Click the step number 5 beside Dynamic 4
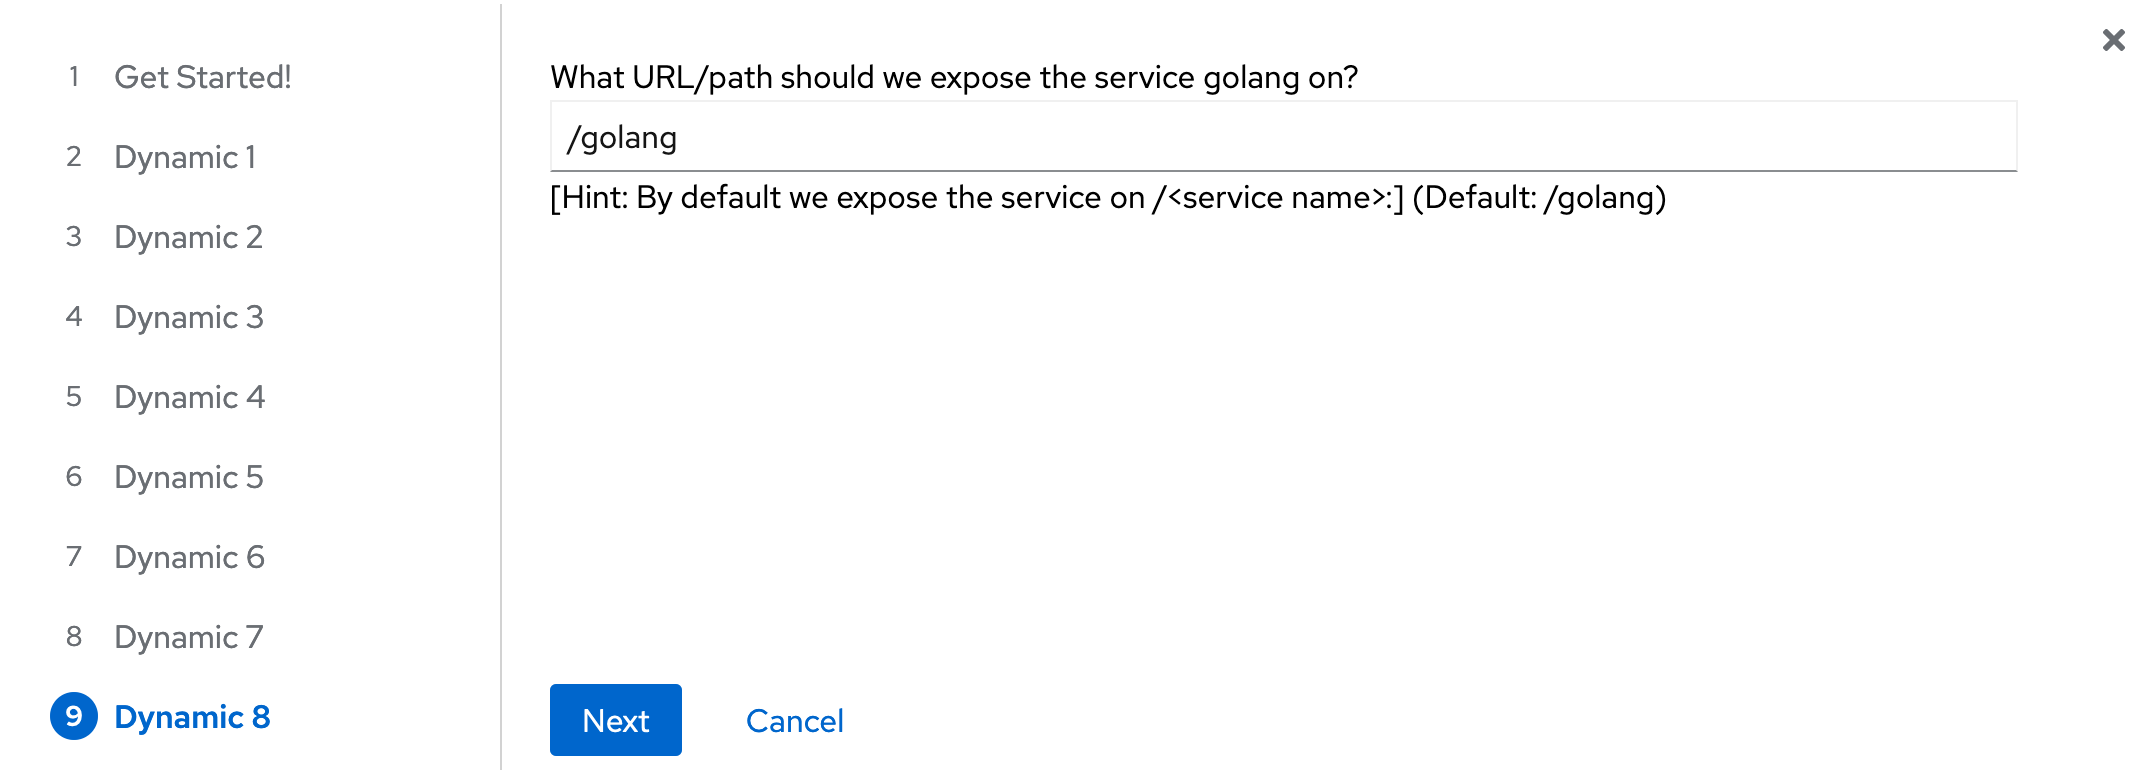 pyautogui.click(x=74, y=397)
